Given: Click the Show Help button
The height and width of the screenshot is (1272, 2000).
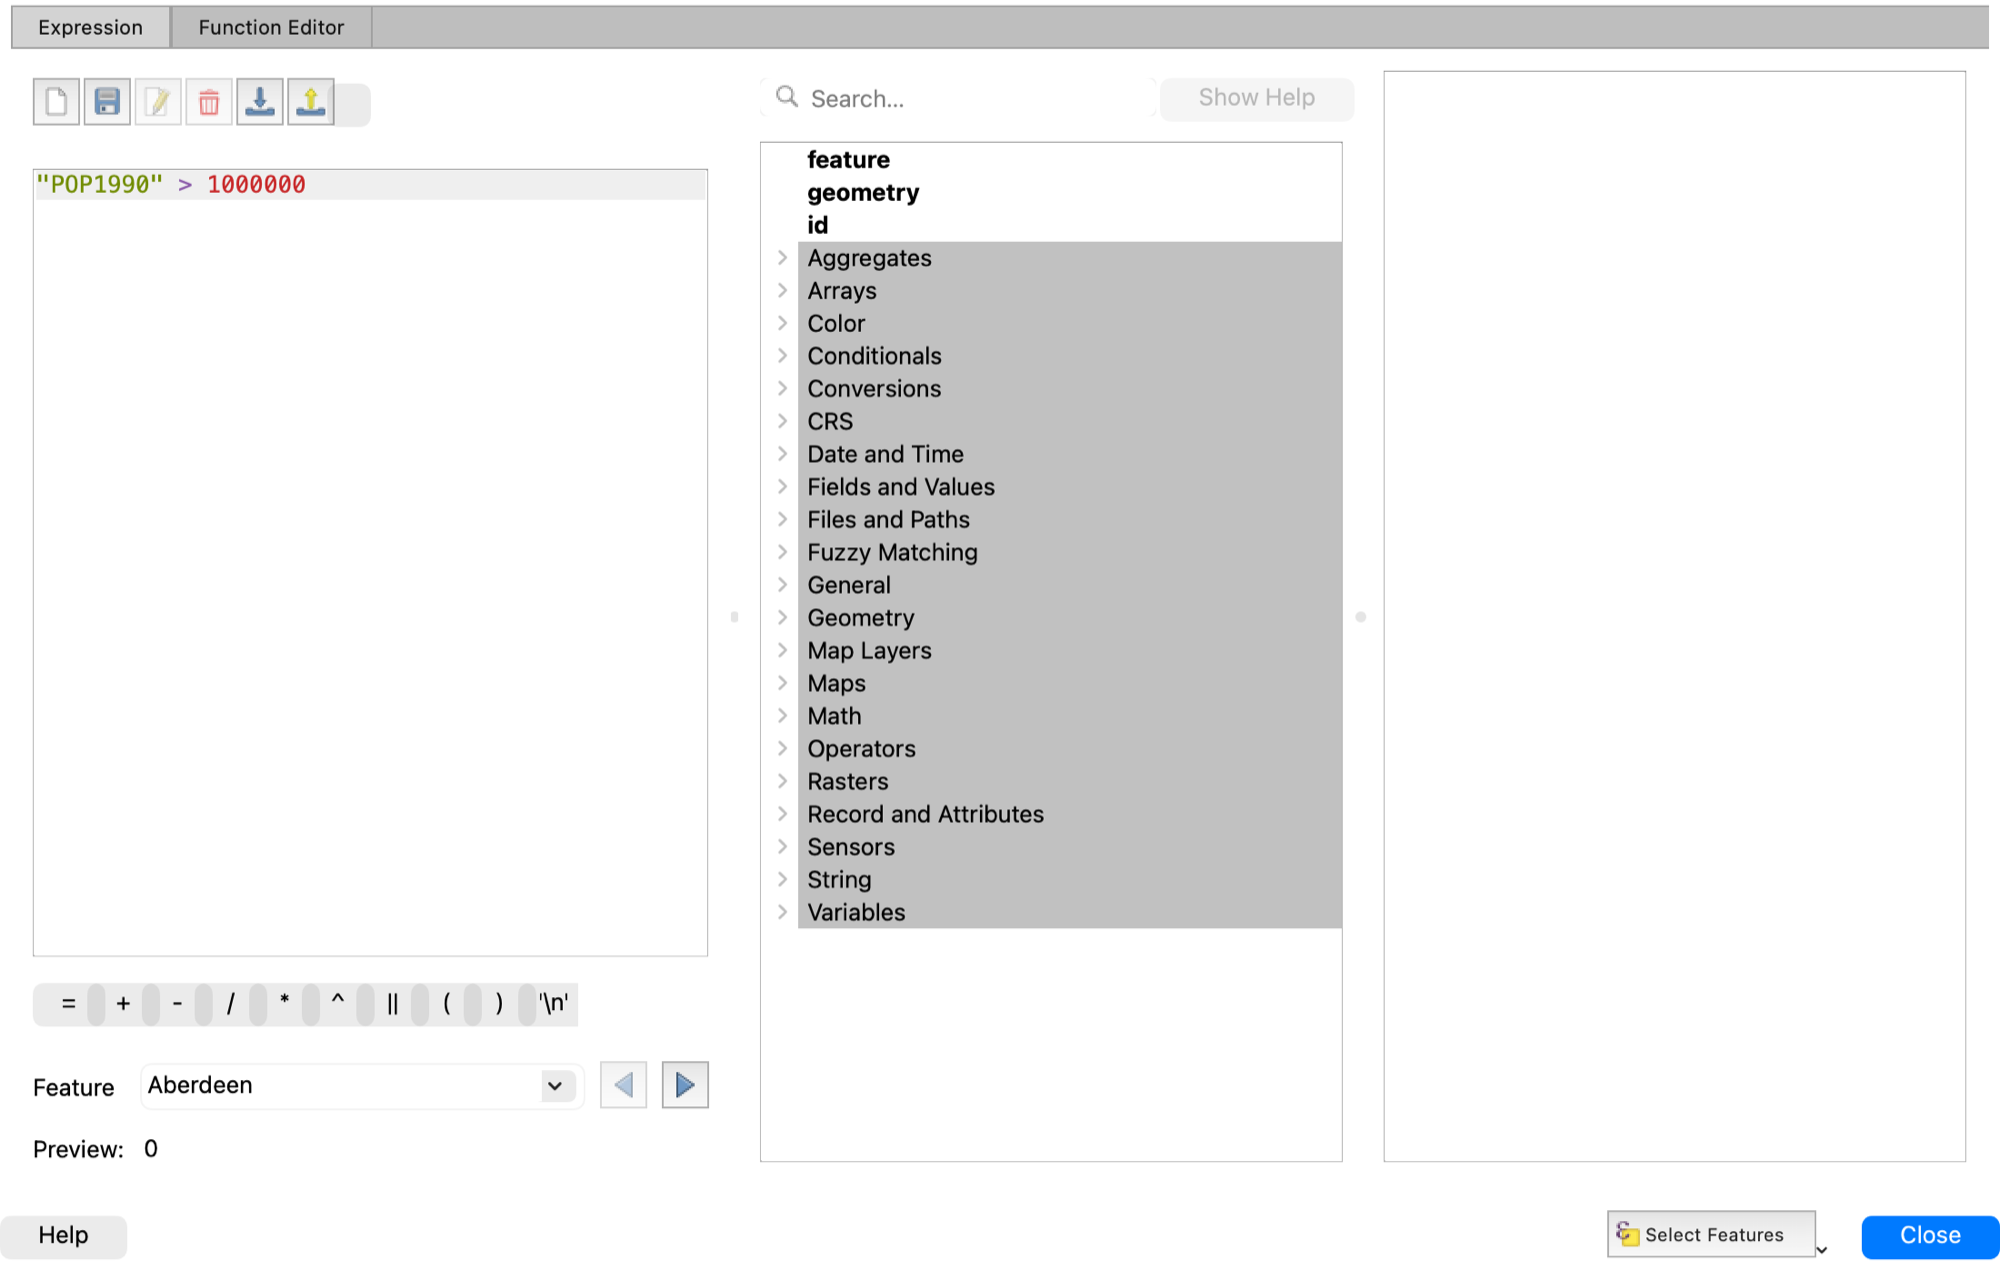Looking at the screenshot, I should coord(1257,98).
